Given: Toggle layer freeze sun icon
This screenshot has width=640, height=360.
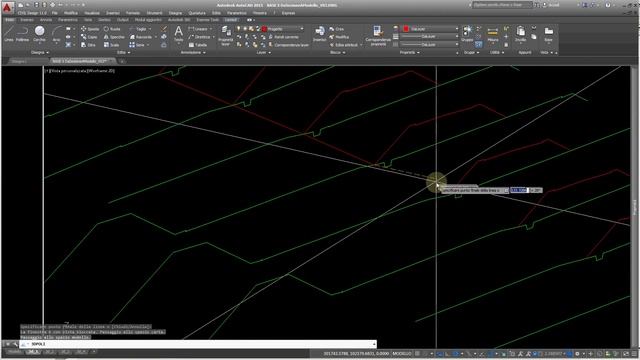Looking at the screenshot, I should pos(245,29).
